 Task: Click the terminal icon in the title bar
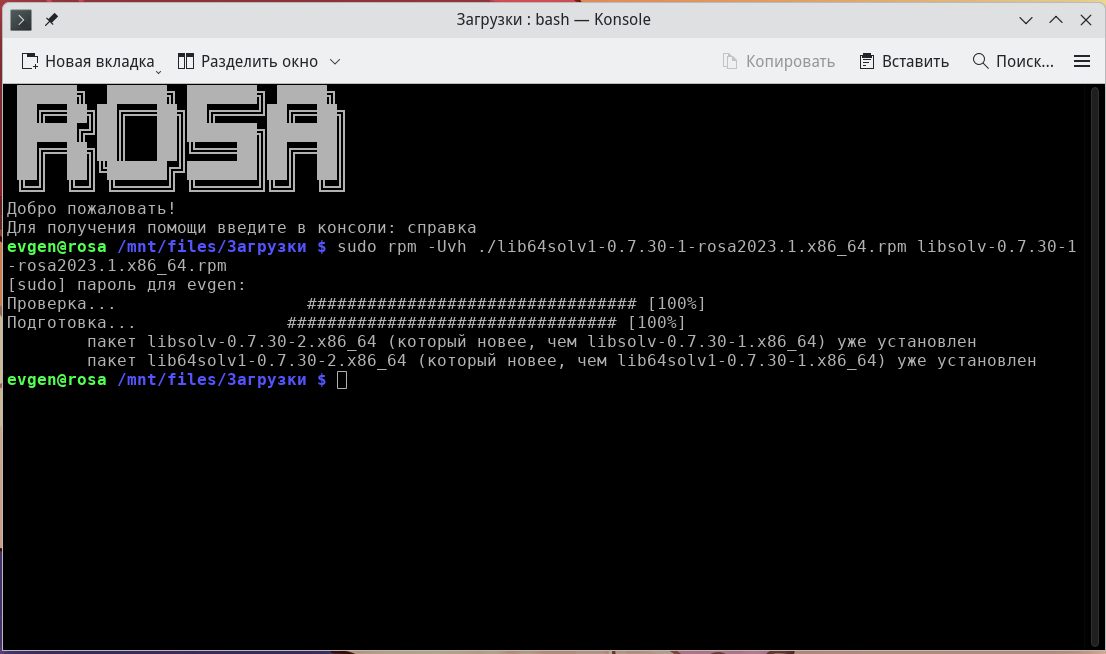click(20, 20)
